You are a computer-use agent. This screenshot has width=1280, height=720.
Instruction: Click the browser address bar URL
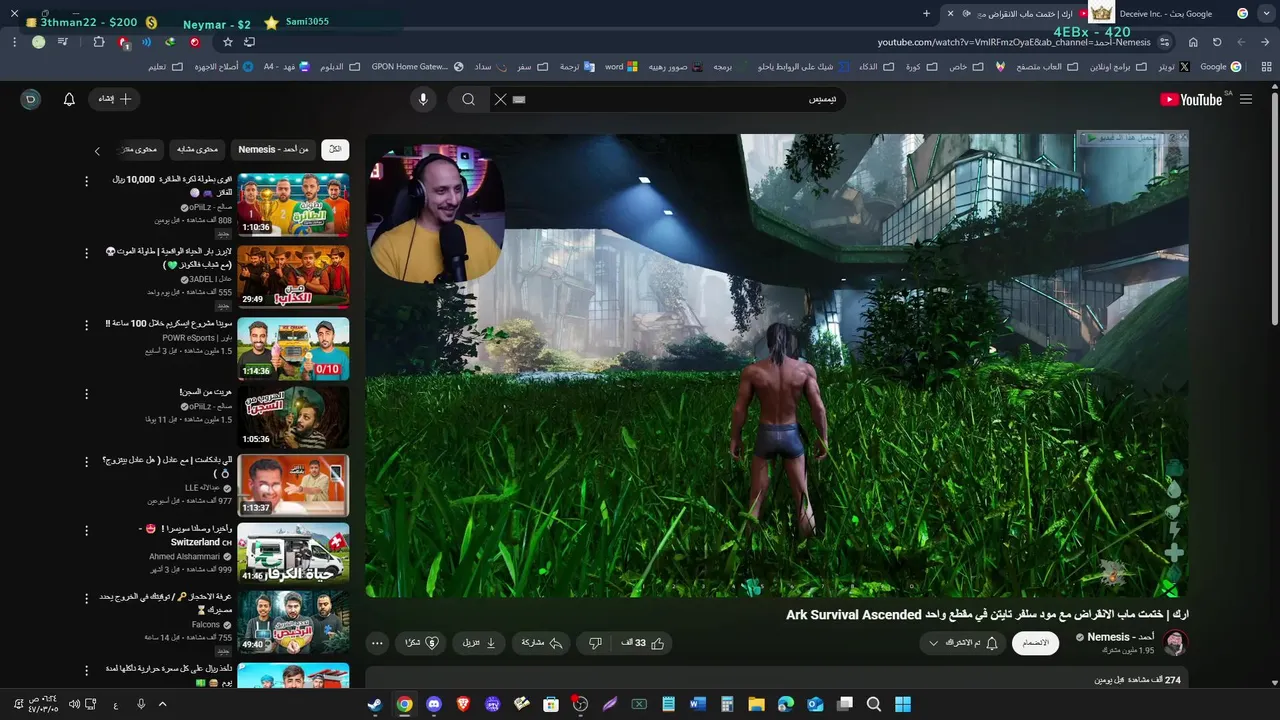tap(1014, 42)
